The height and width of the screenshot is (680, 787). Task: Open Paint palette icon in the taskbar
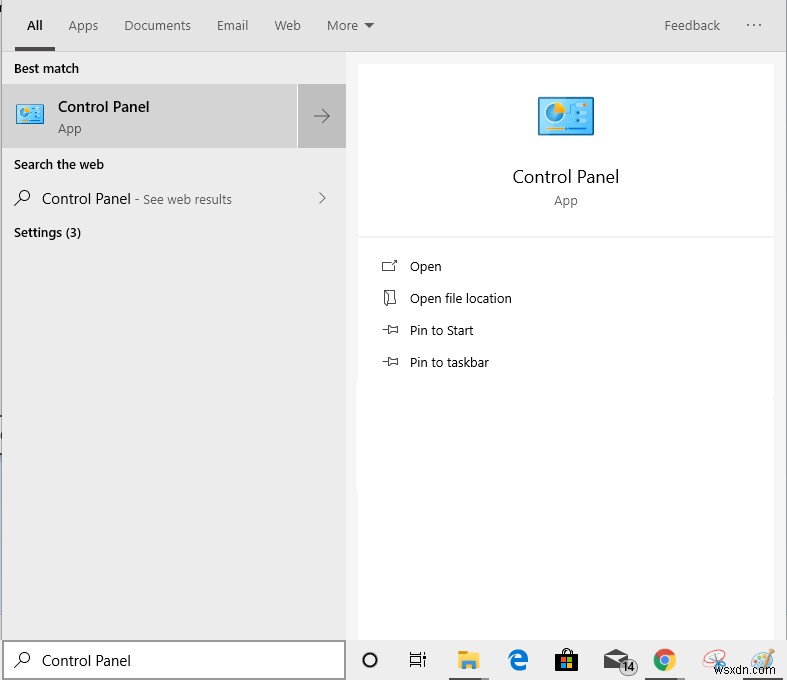point(762,660)
